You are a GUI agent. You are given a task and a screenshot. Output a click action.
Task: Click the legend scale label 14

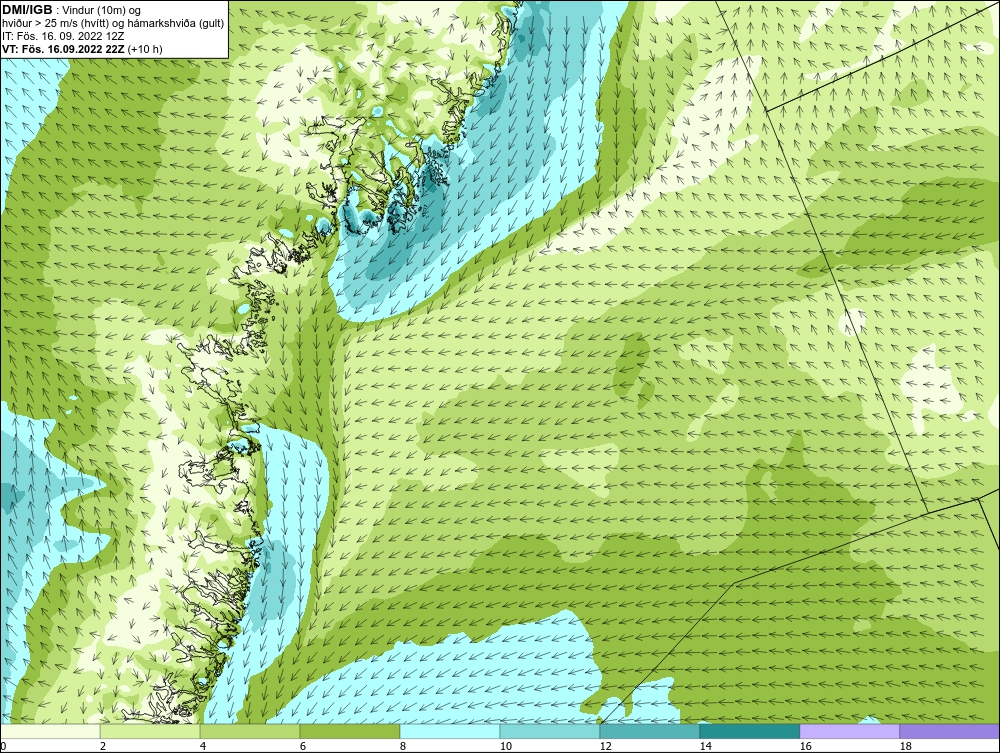(x=705, y=746)
